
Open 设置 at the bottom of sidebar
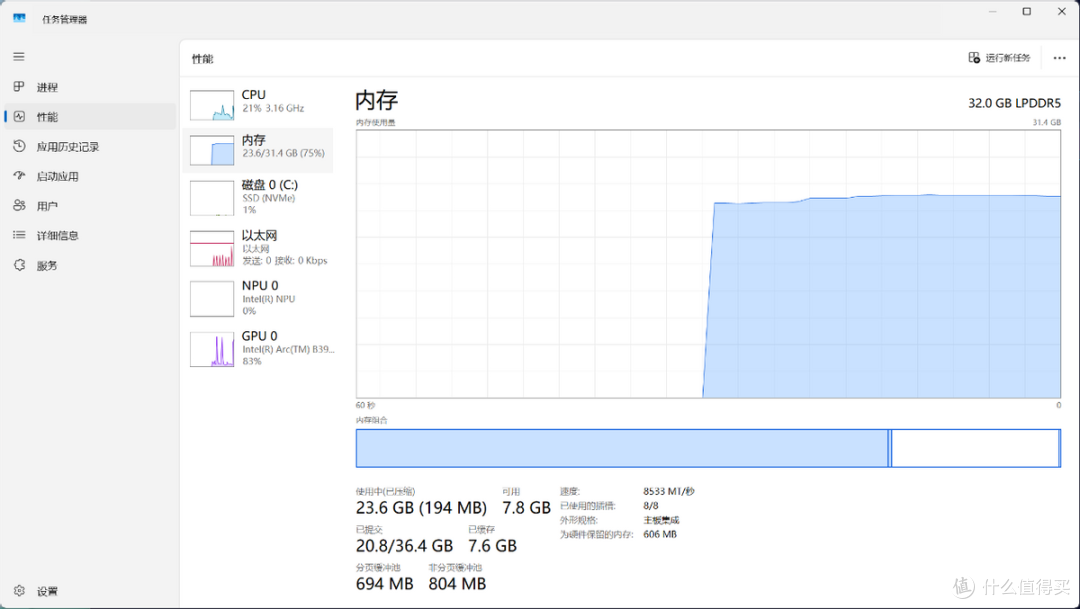click(x=90, y=590)
